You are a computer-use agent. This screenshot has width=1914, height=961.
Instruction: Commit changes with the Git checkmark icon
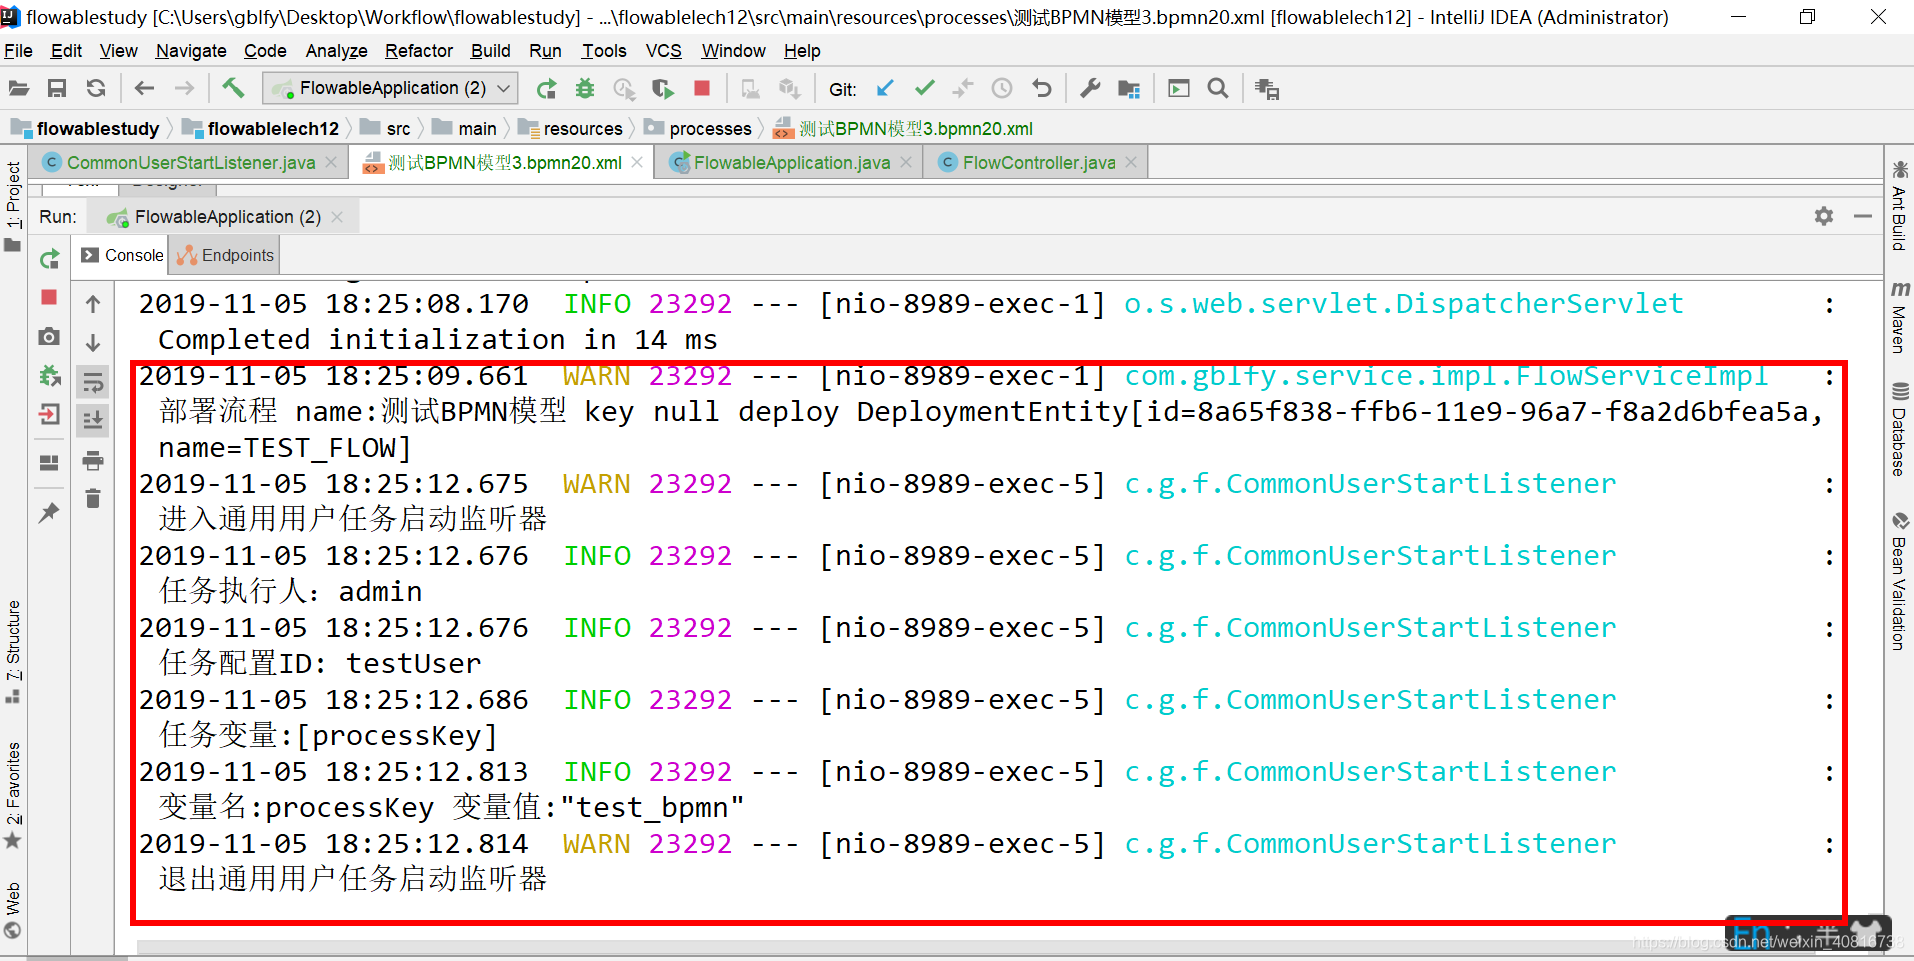pos(924,88)
